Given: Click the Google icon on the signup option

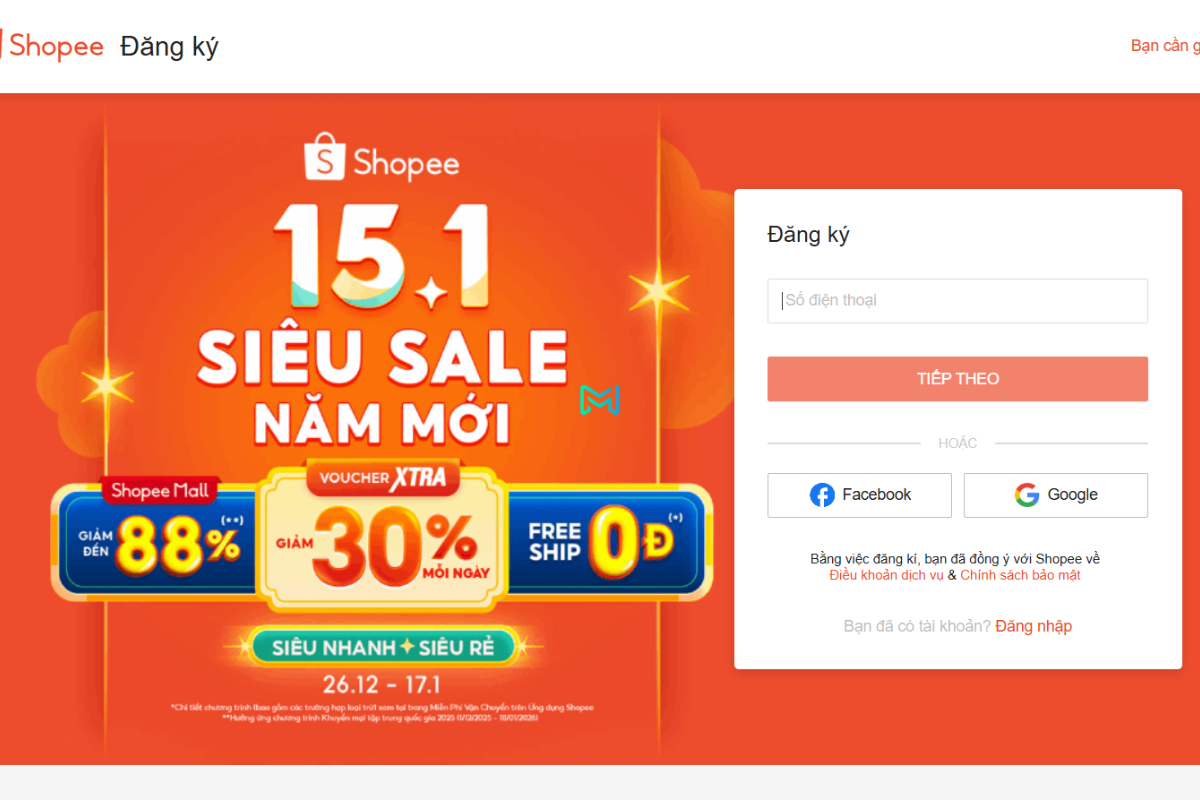Looking at the screenshot, I should click(1026, 494).
